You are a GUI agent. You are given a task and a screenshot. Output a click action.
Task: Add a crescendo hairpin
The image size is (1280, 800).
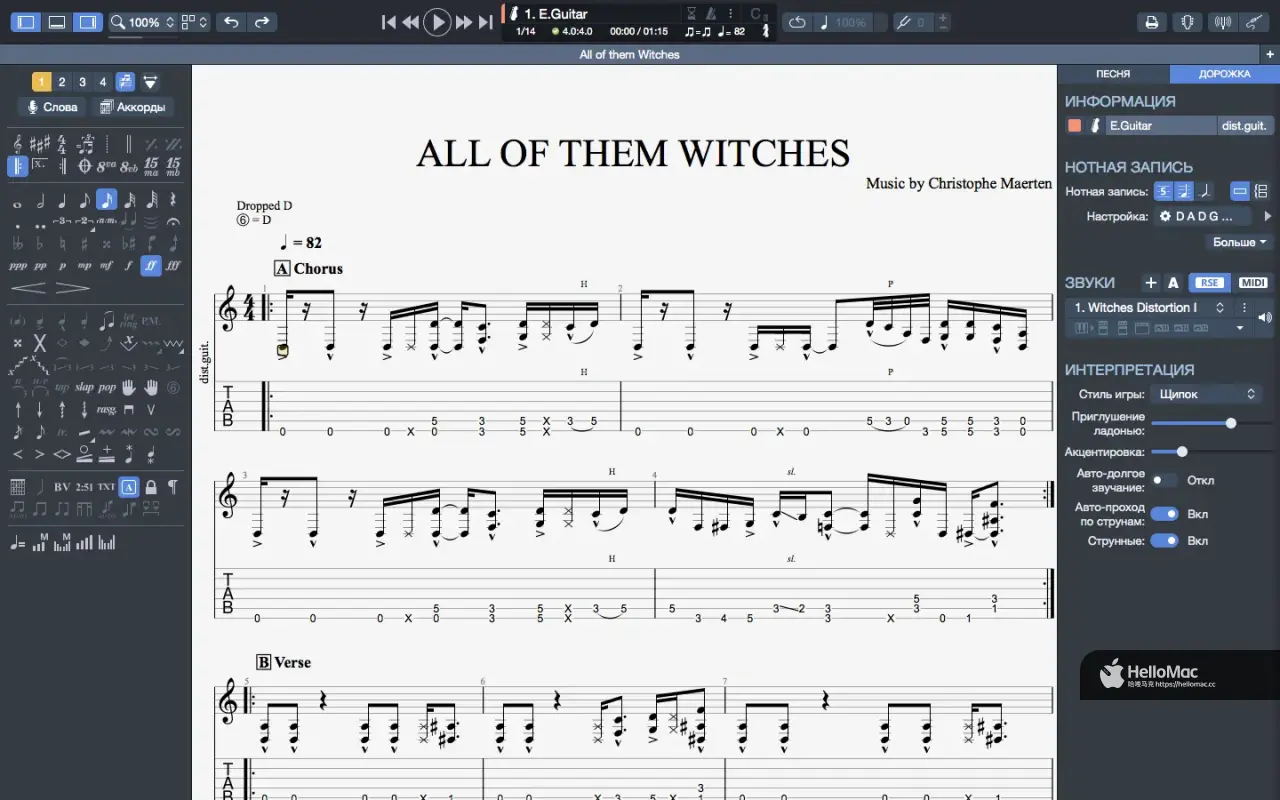29,288
